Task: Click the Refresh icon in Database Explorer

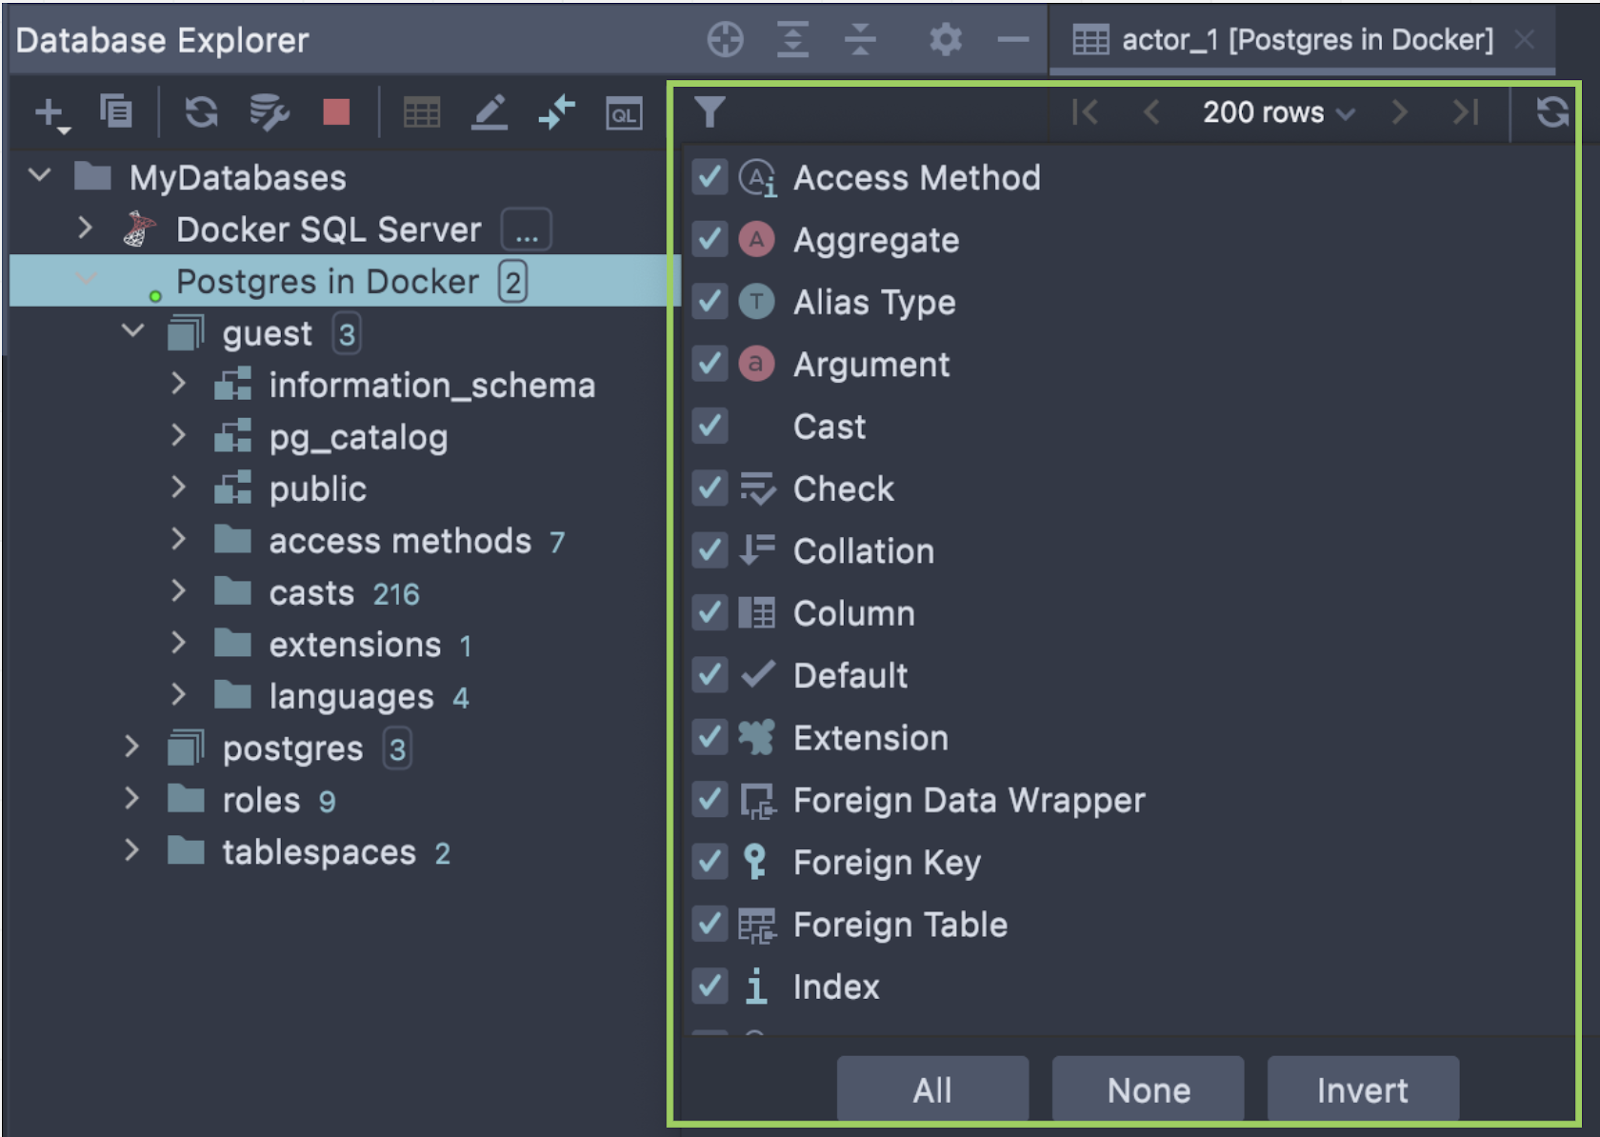Action: (201, 112)
